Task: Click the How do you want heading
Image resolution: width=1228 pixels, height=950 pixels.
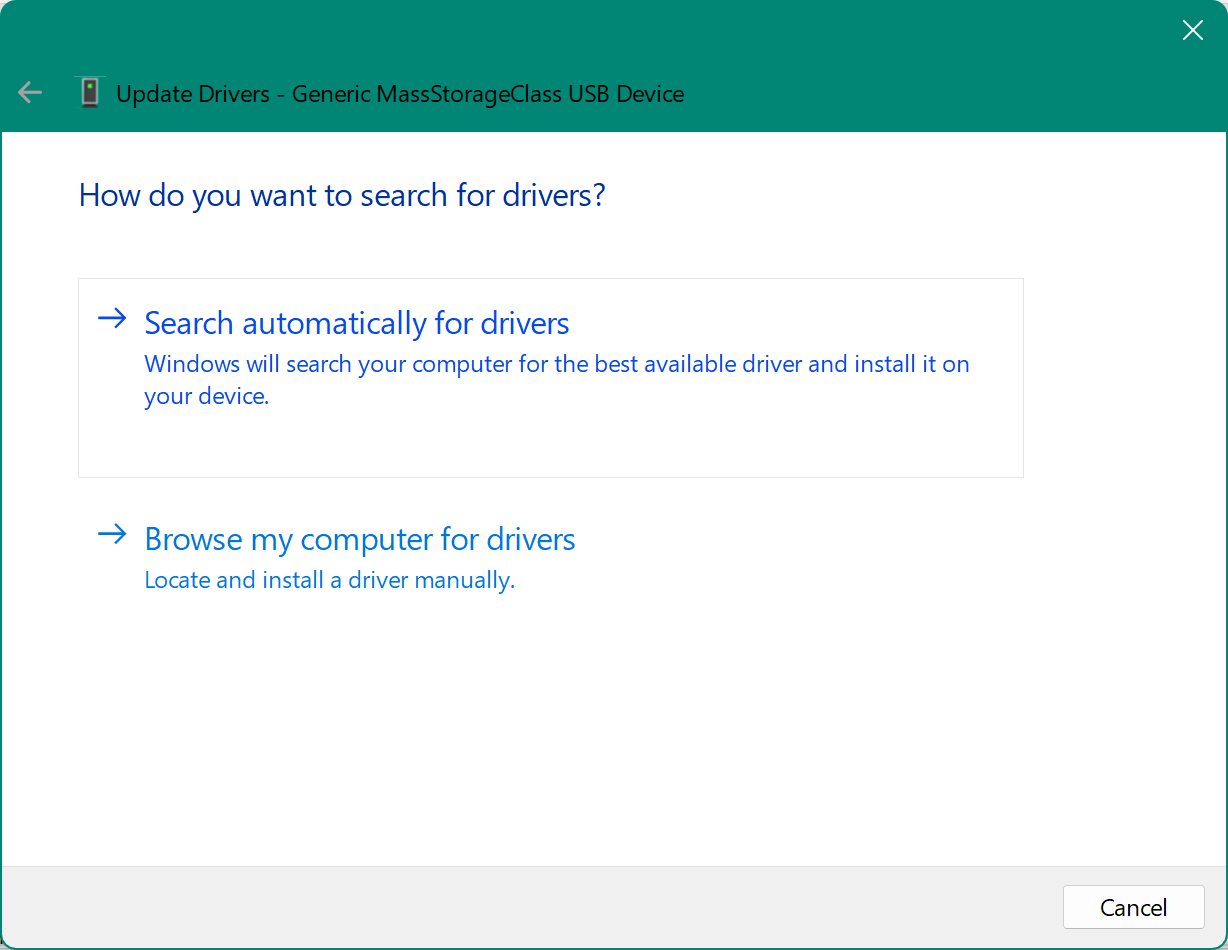Action: click(x=341, y=195)
